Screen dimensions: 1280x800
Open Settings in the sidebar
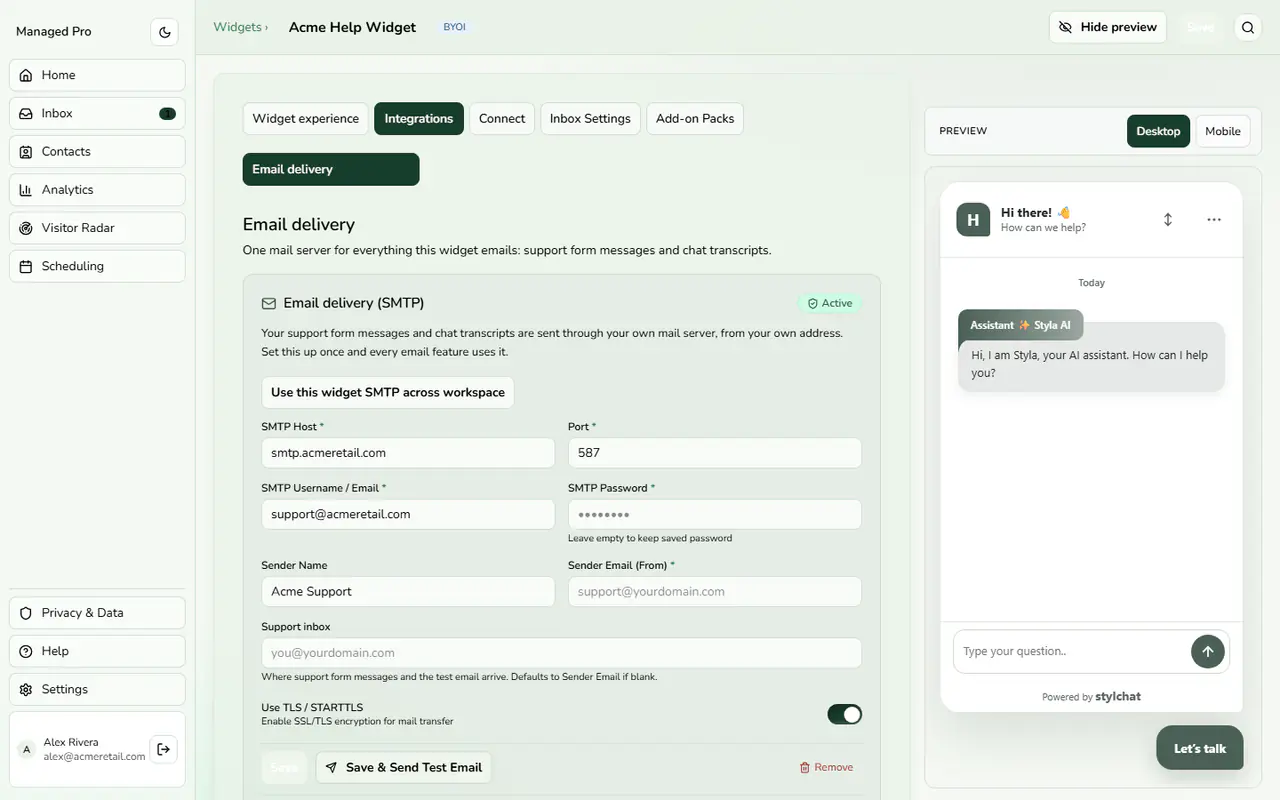point(97,689)
